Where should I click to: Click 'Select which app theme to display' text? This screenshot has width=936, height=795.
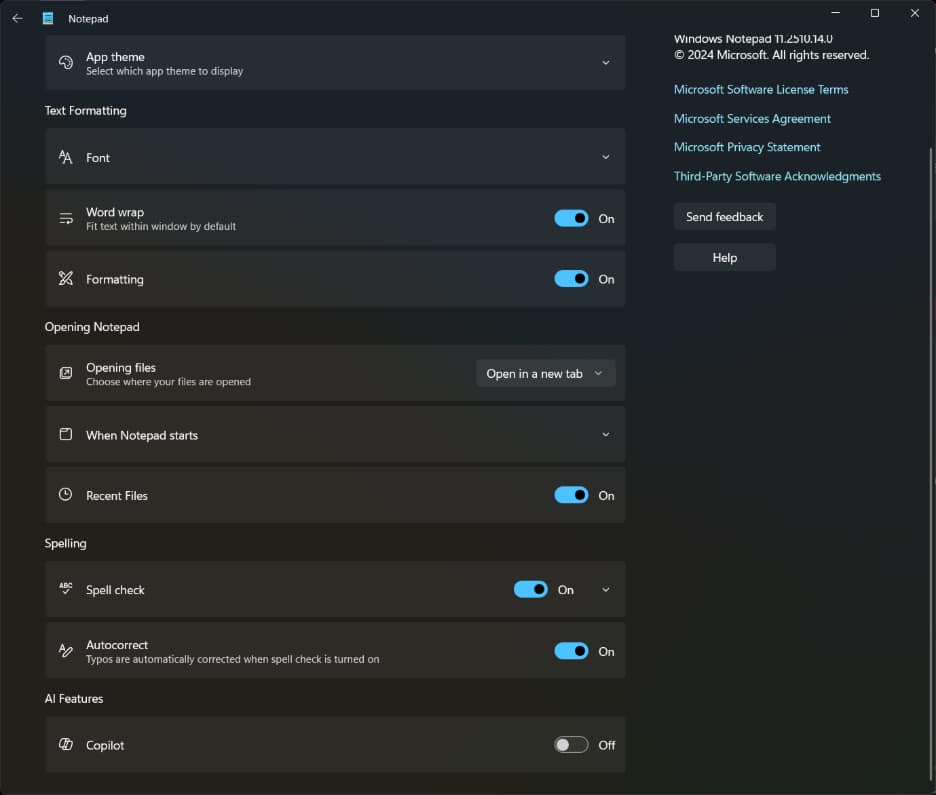click(x=165, y=71)
